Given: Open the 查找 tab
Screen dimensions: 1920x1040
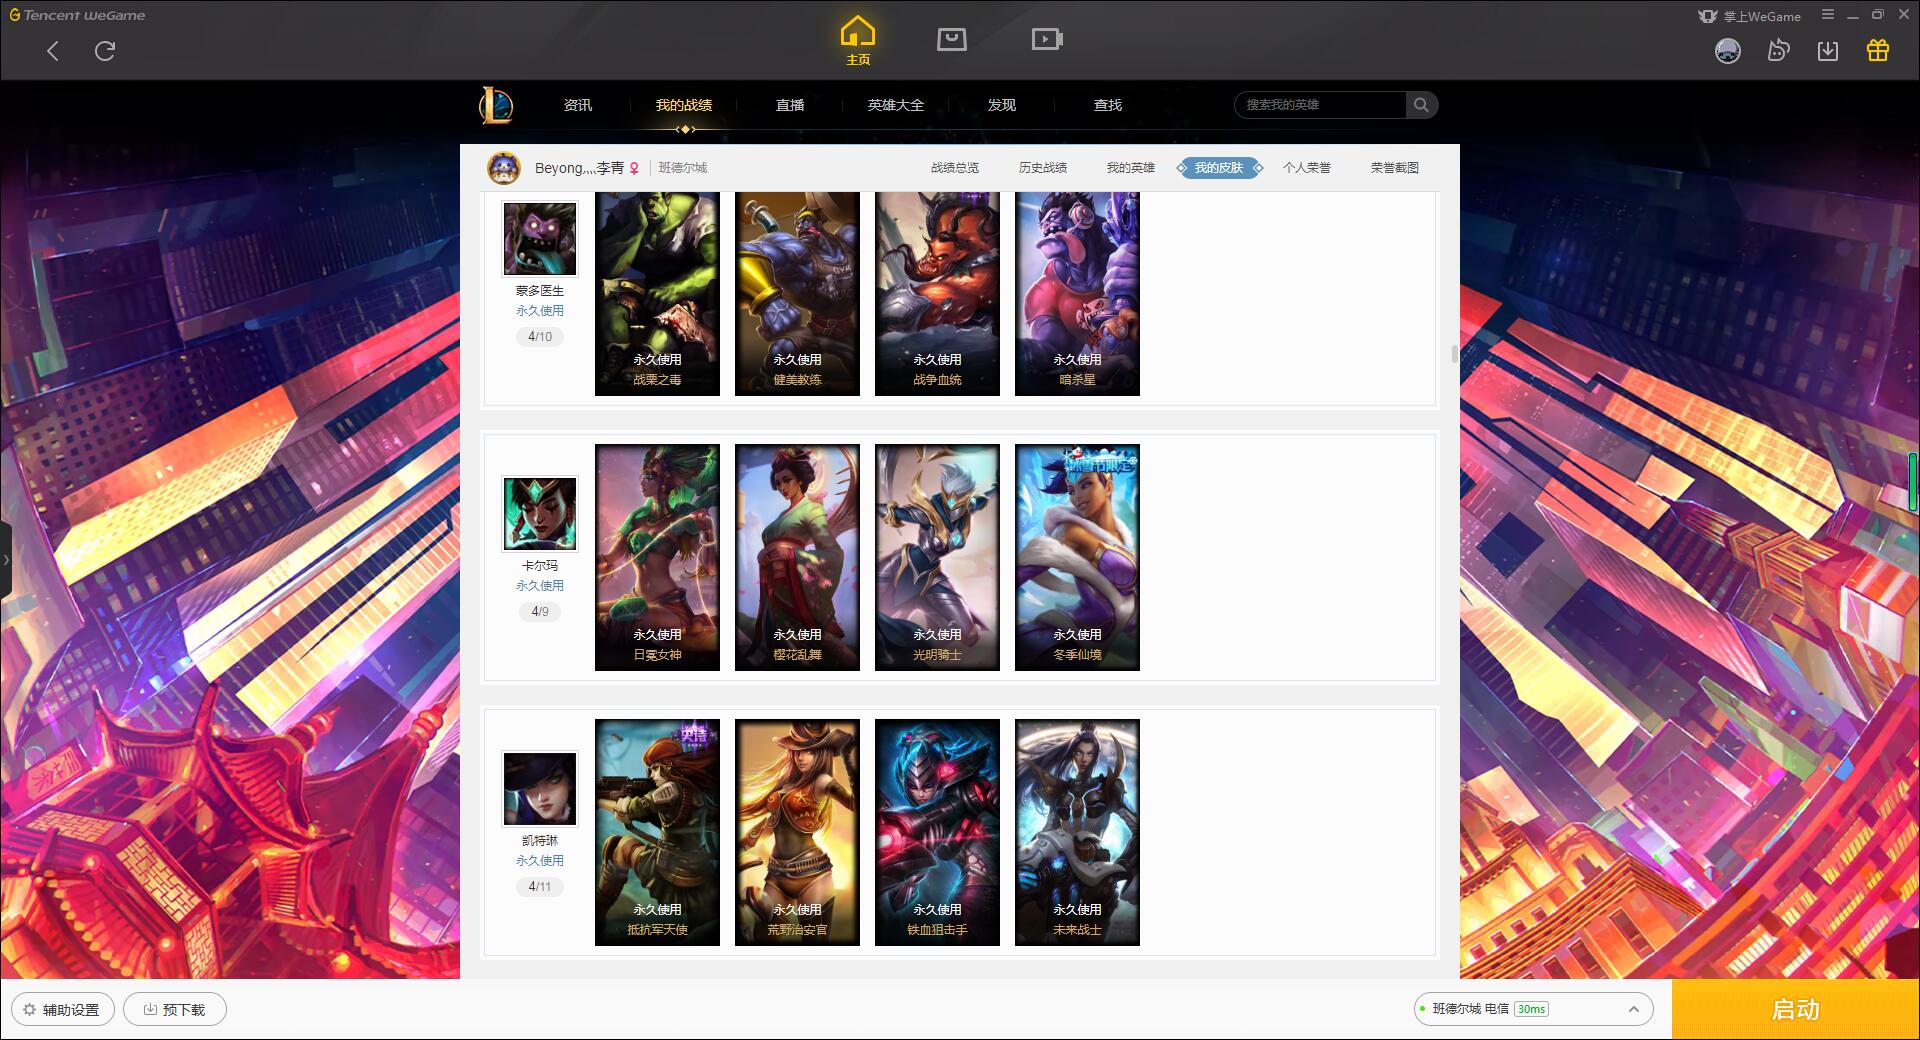Looking at the screenshot, I should pyautogui.click(x=1108, y=105).
